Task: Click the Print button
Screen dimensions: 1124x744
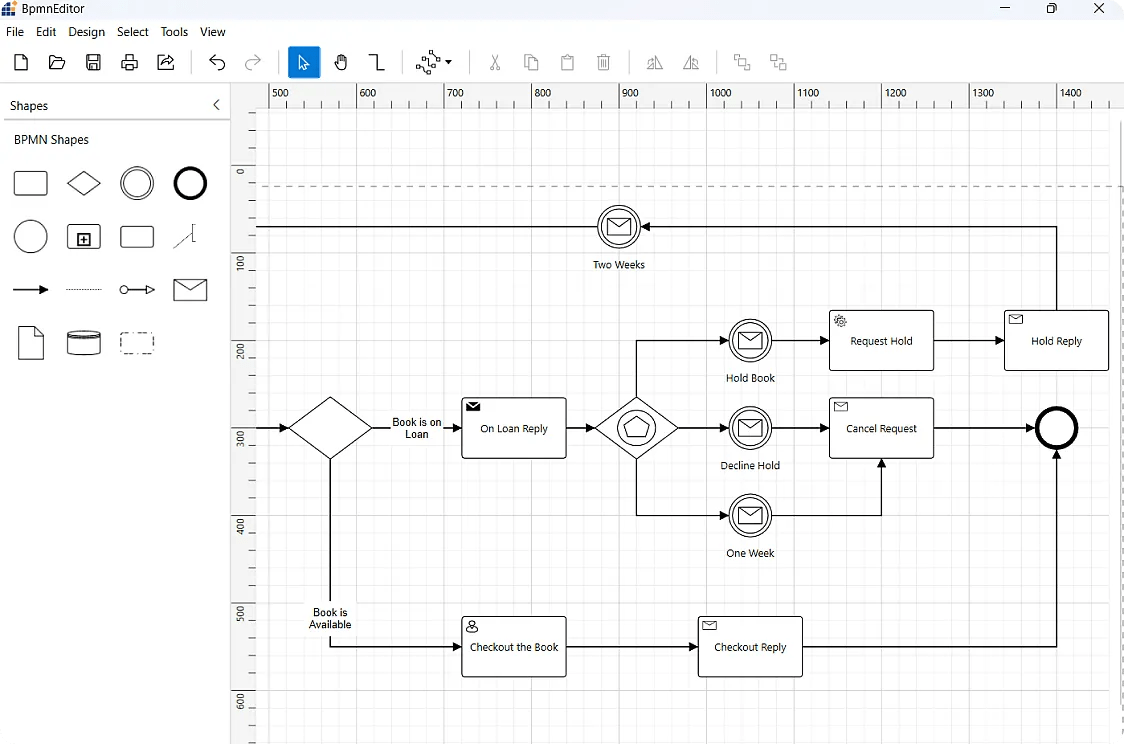Action: pos(129,62)
